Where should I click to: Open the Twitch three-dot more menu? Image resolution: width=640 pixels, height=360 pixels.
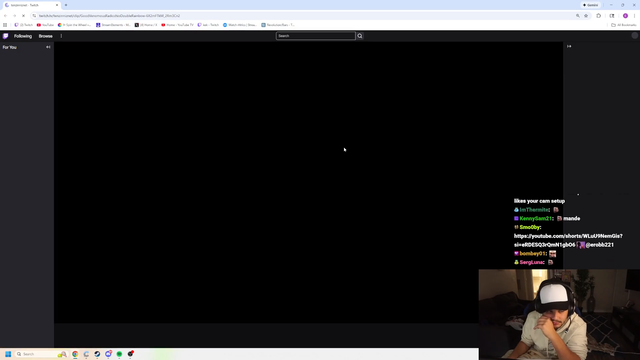coord(61,36)
